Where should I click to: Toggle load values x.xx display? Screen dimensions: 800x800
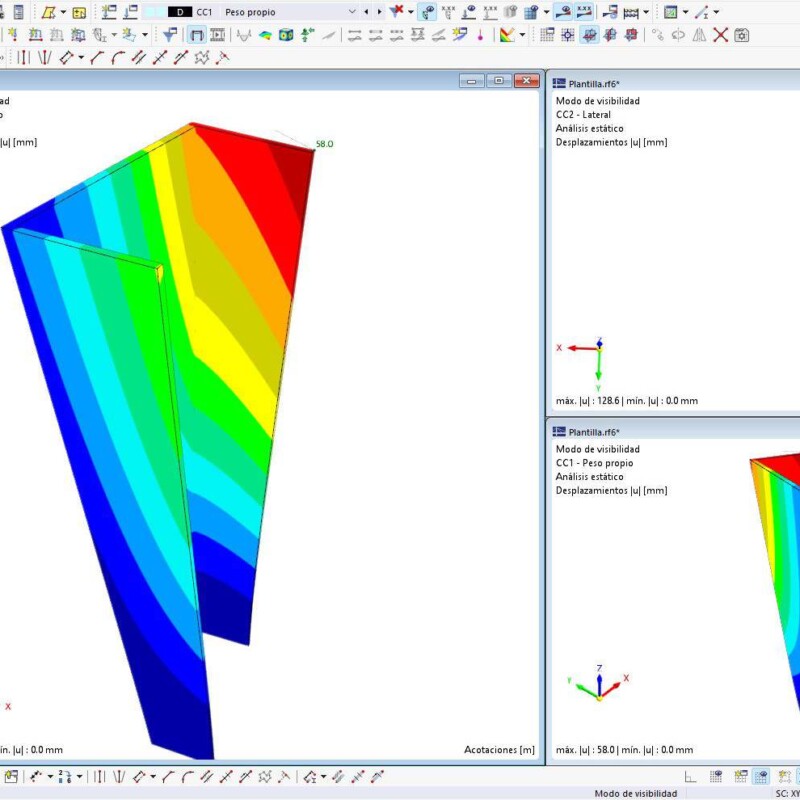click(490, 12)
